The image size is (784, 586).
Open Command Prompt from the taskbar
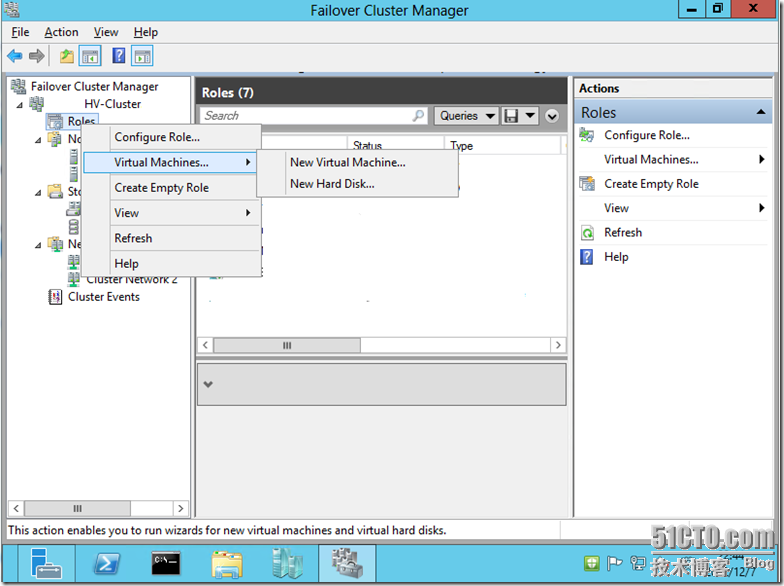coord(166,564)
